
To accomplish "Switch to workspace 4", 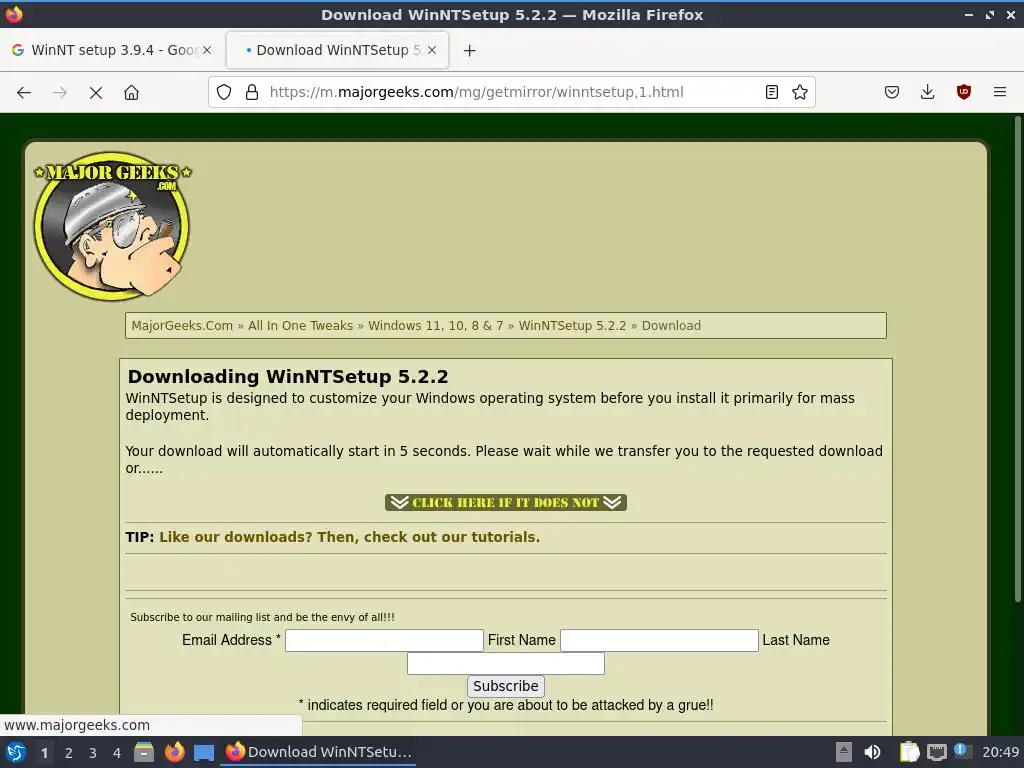I will pos(117,753).
